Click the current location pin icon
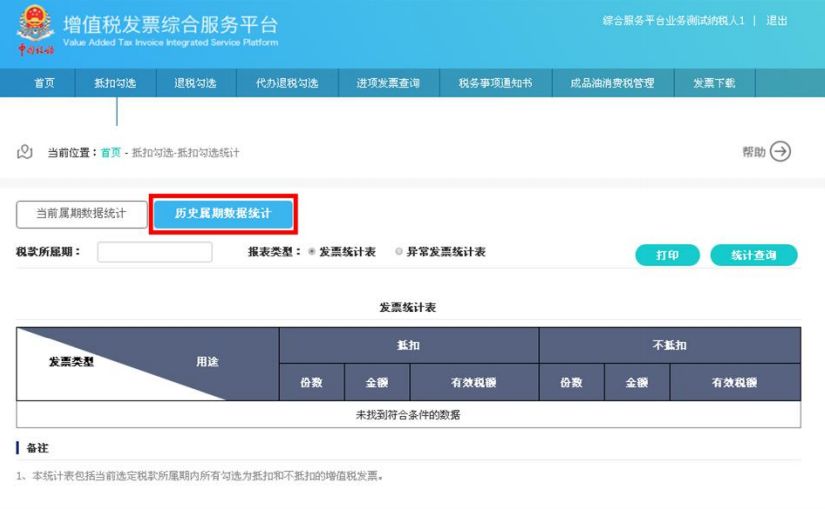Screen dimensions: 825x509 point(26,152)
